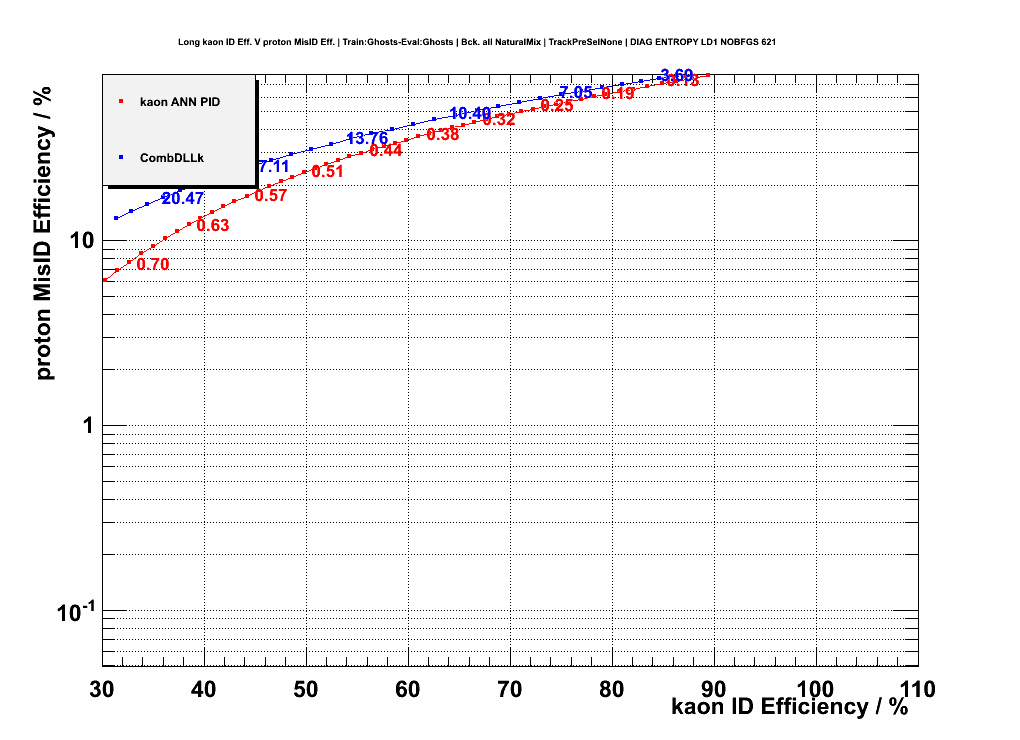Click the 'kaon ID Efficiency / %' axis title
The width and height of the screenshot is (1020, 740).
pos(790,707)
